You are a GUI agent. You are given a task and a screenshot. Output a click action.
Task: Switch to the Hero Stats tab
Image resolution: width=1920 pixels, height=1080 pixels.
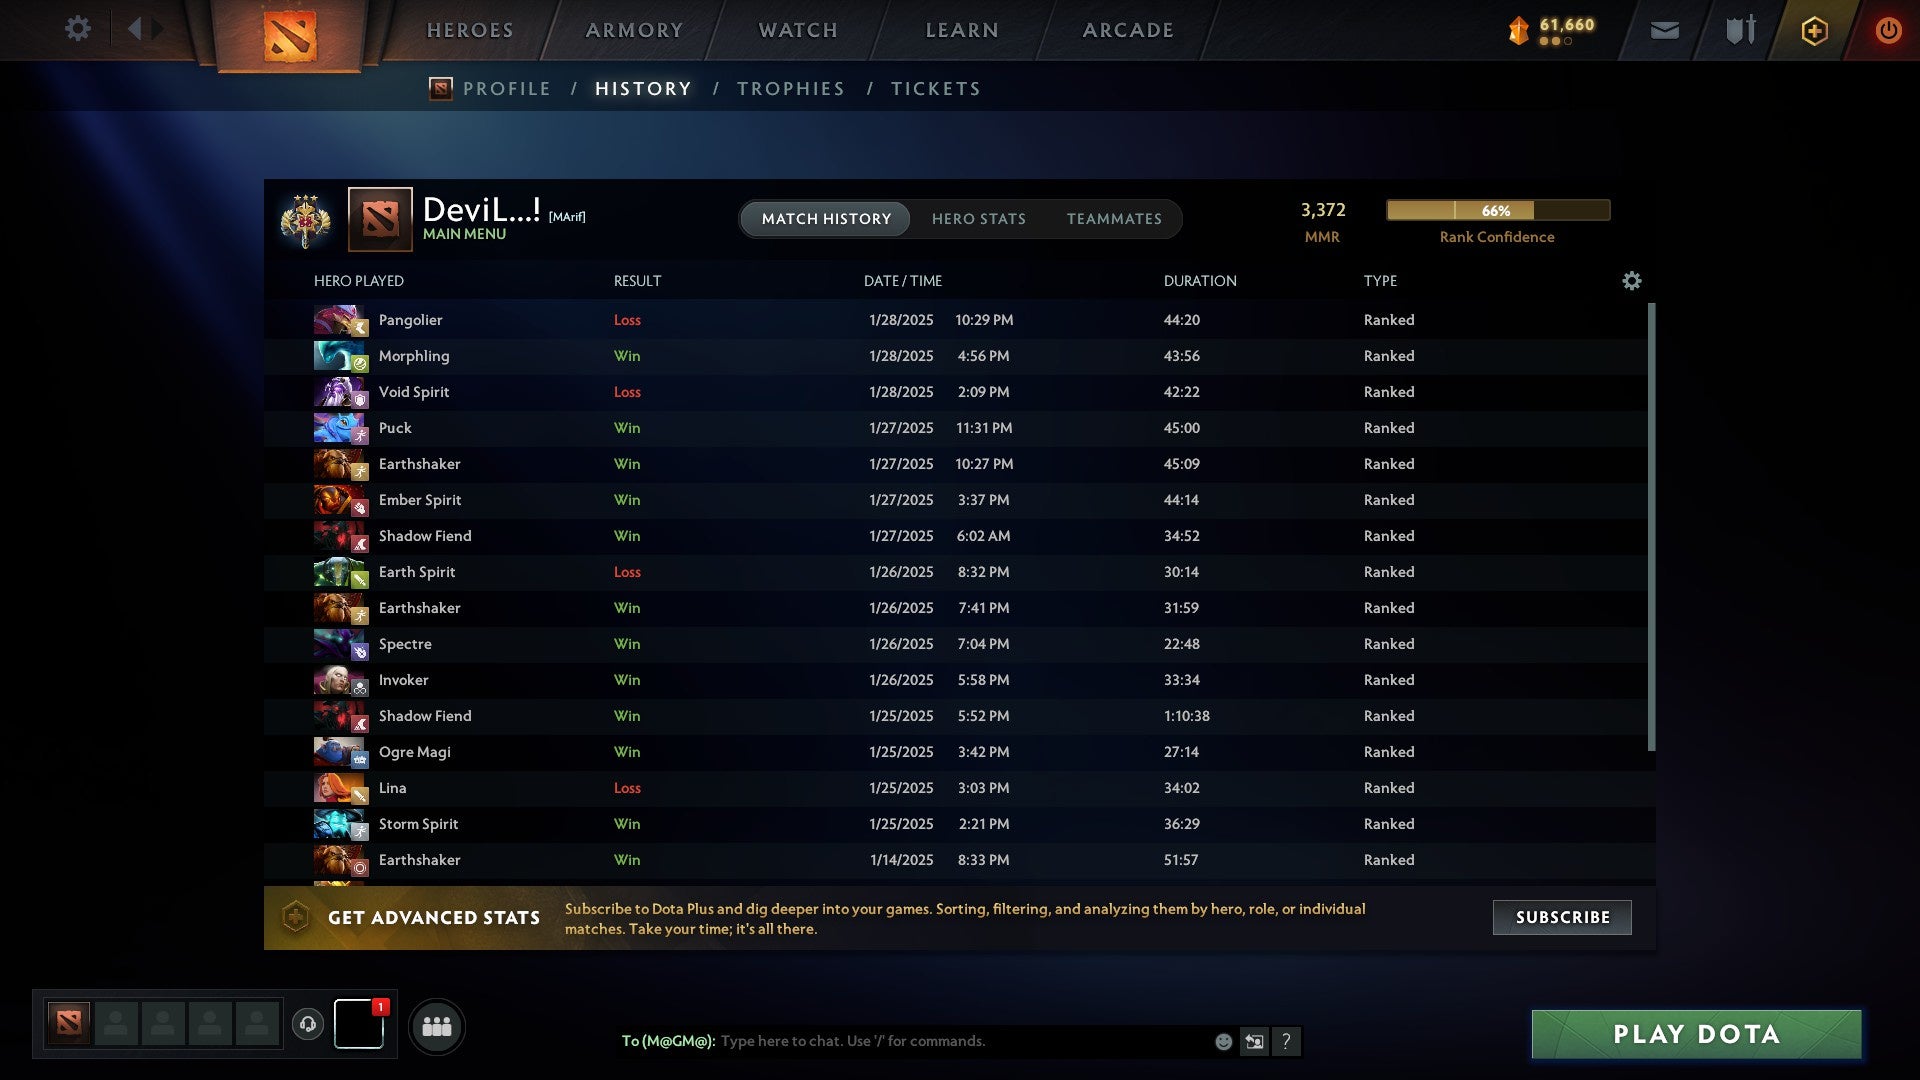point(978,219)
